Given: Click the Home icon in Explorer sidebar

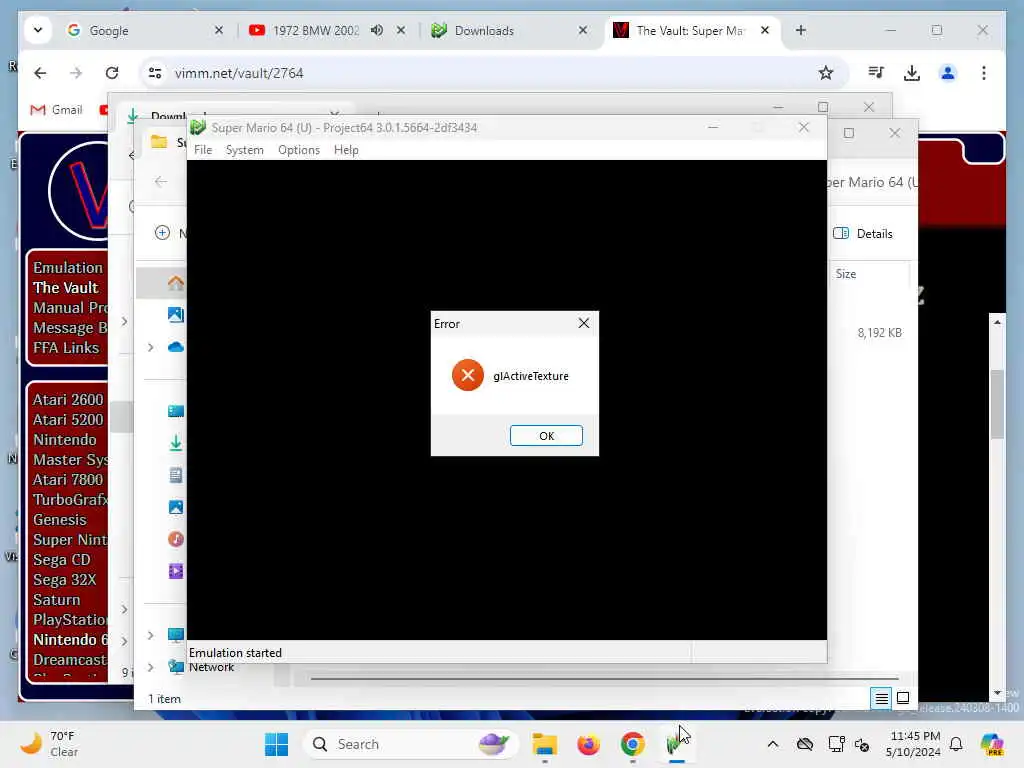Looking at the screenshot, I should click(x=176, y=283).
